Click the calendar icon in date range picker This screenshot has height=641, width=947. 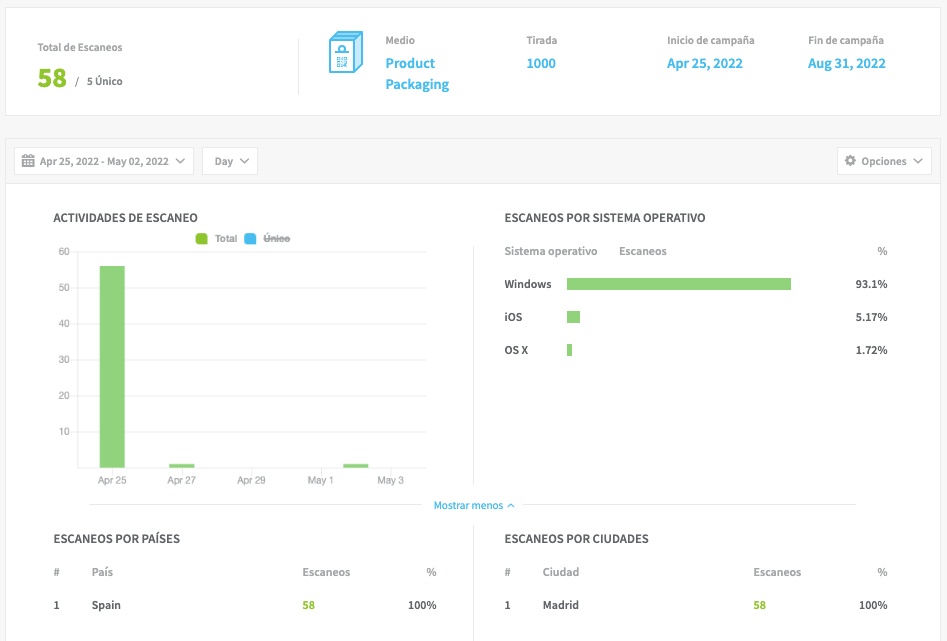point(28,161)
